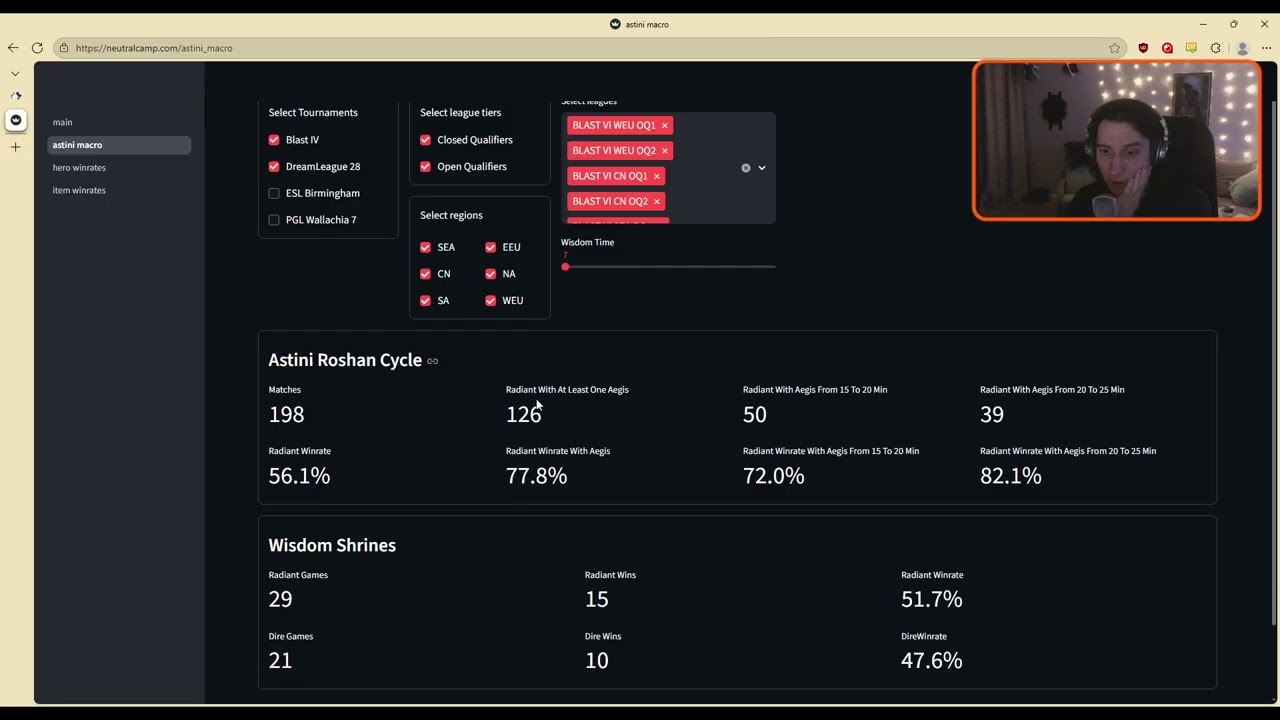Open the browser profile avatar
This screenshot has height=720, width=1280.
click(x=1243, y=48)
